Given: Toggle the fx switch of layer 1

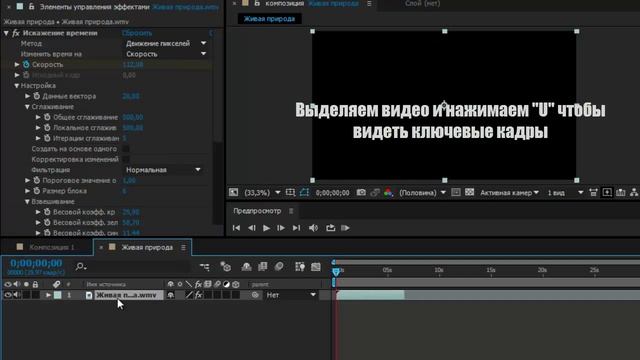Looking at the screenshot, I should point(199,295).
